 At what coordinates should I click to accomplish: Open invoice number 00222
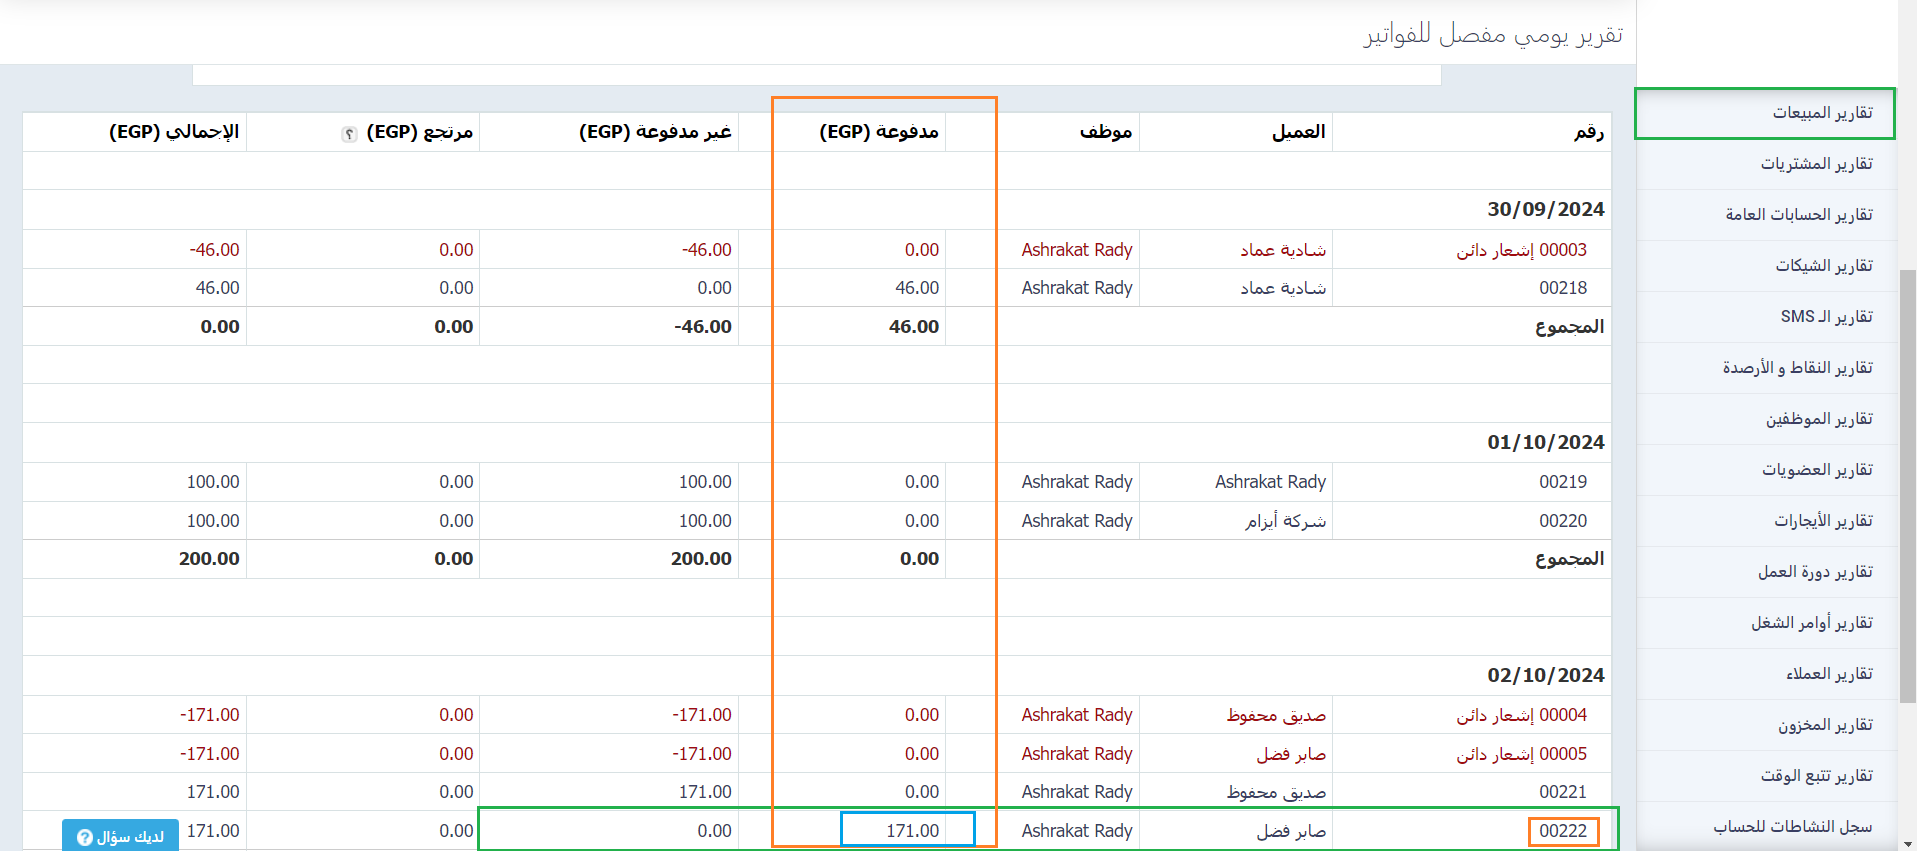(1562, 831)
